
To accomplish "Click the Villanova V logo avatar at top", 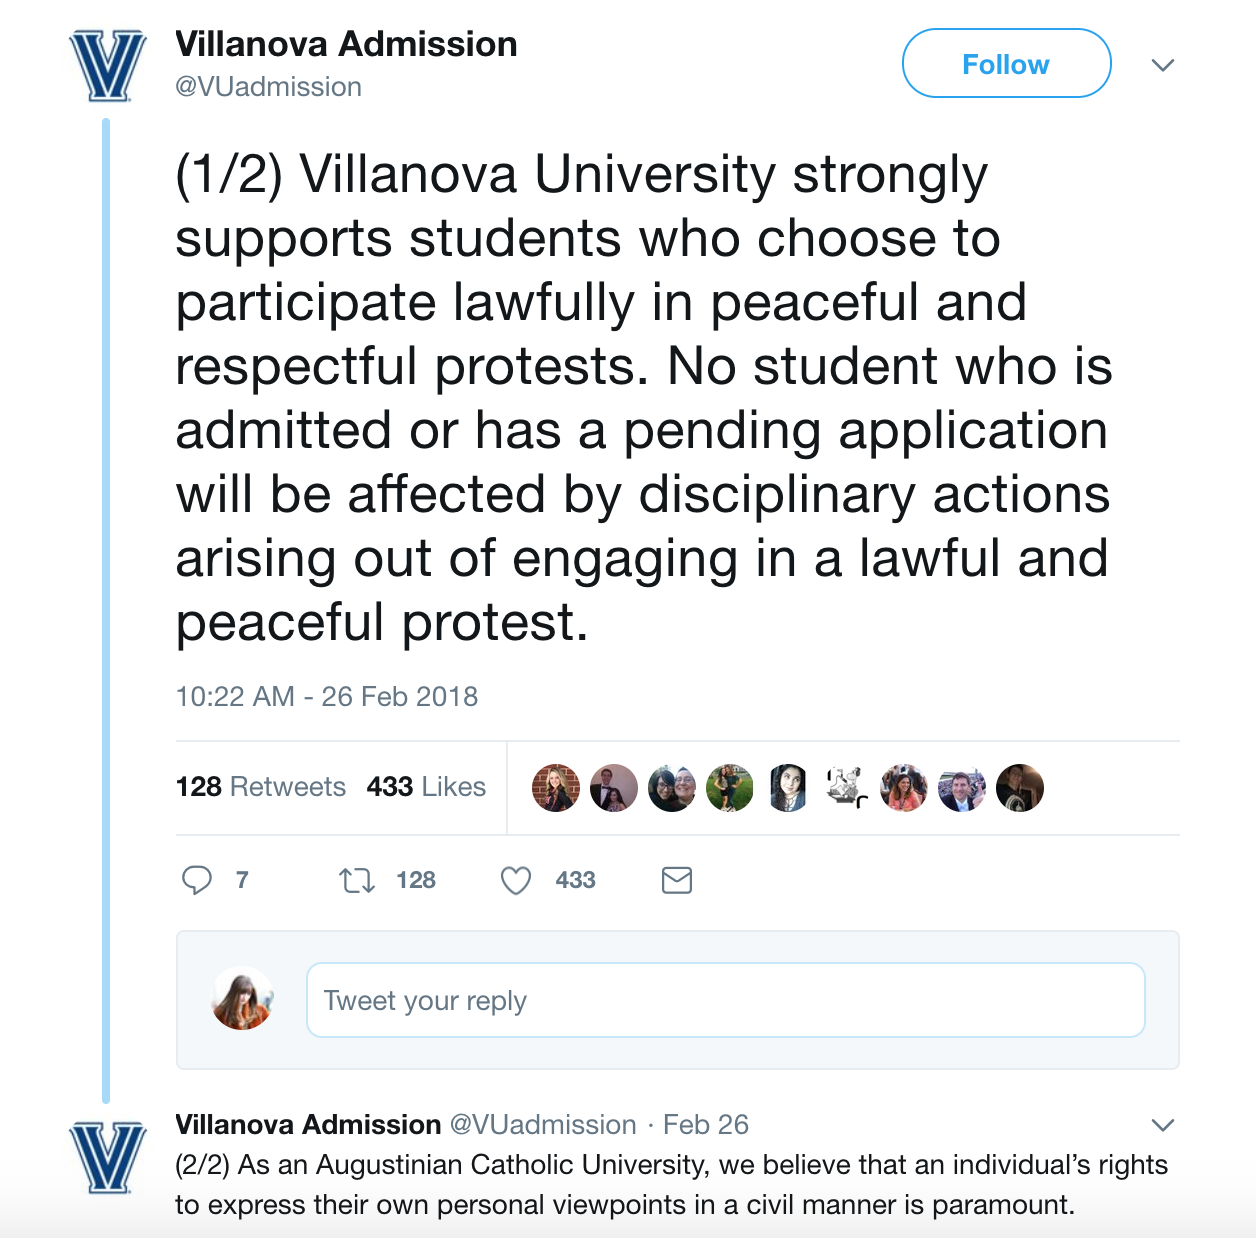I will click(108, 66).
